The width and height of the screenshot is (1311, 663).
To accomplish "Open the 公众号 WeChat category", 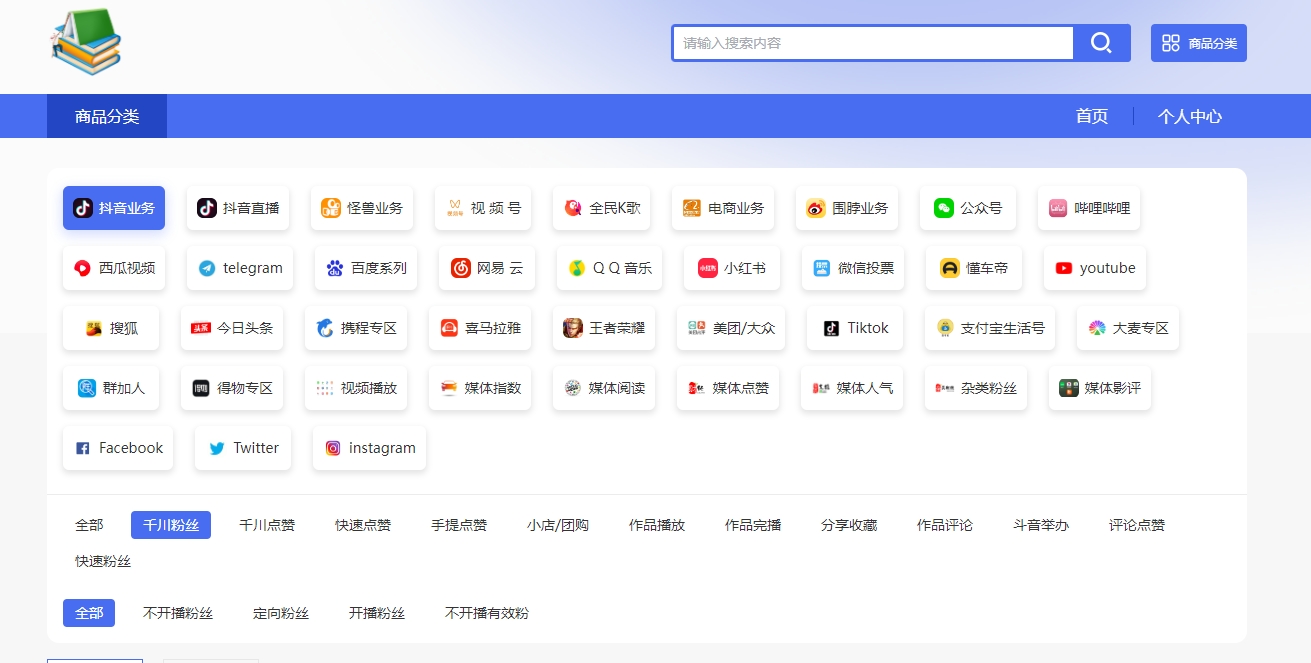I will point(968,208).
